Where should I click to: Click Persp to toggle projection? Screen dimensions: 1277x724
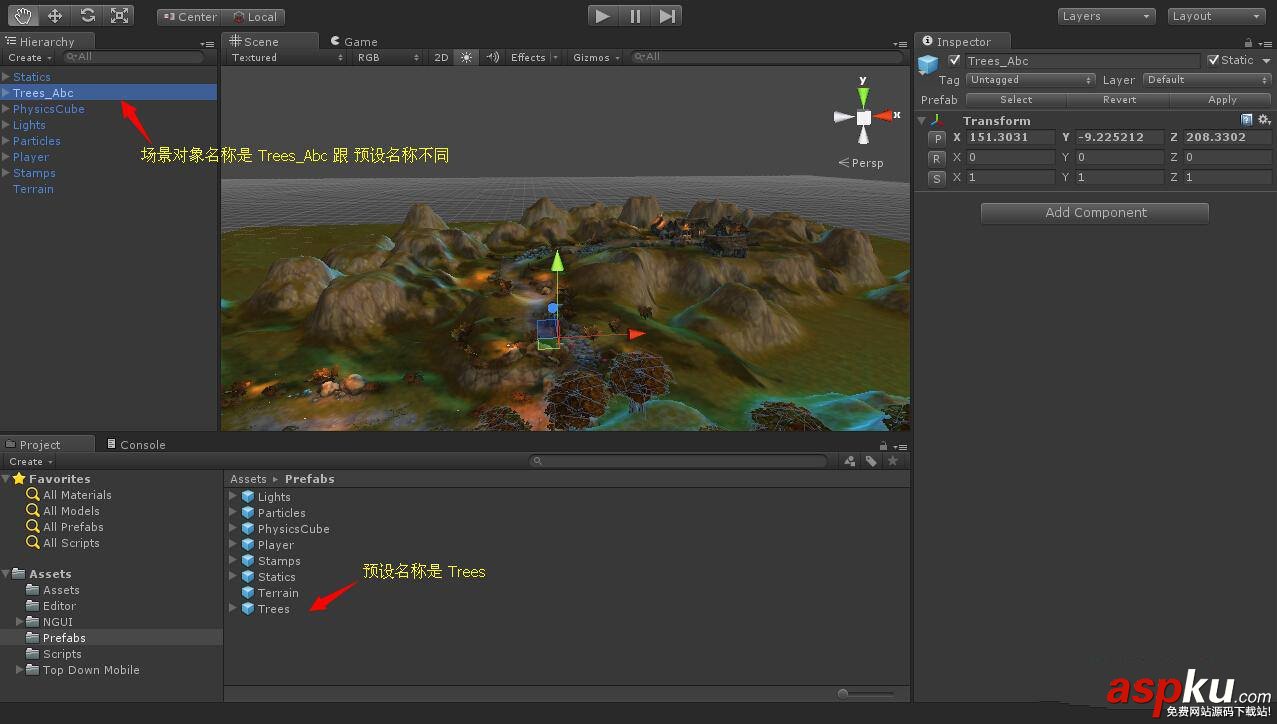(x=861, y=163)
